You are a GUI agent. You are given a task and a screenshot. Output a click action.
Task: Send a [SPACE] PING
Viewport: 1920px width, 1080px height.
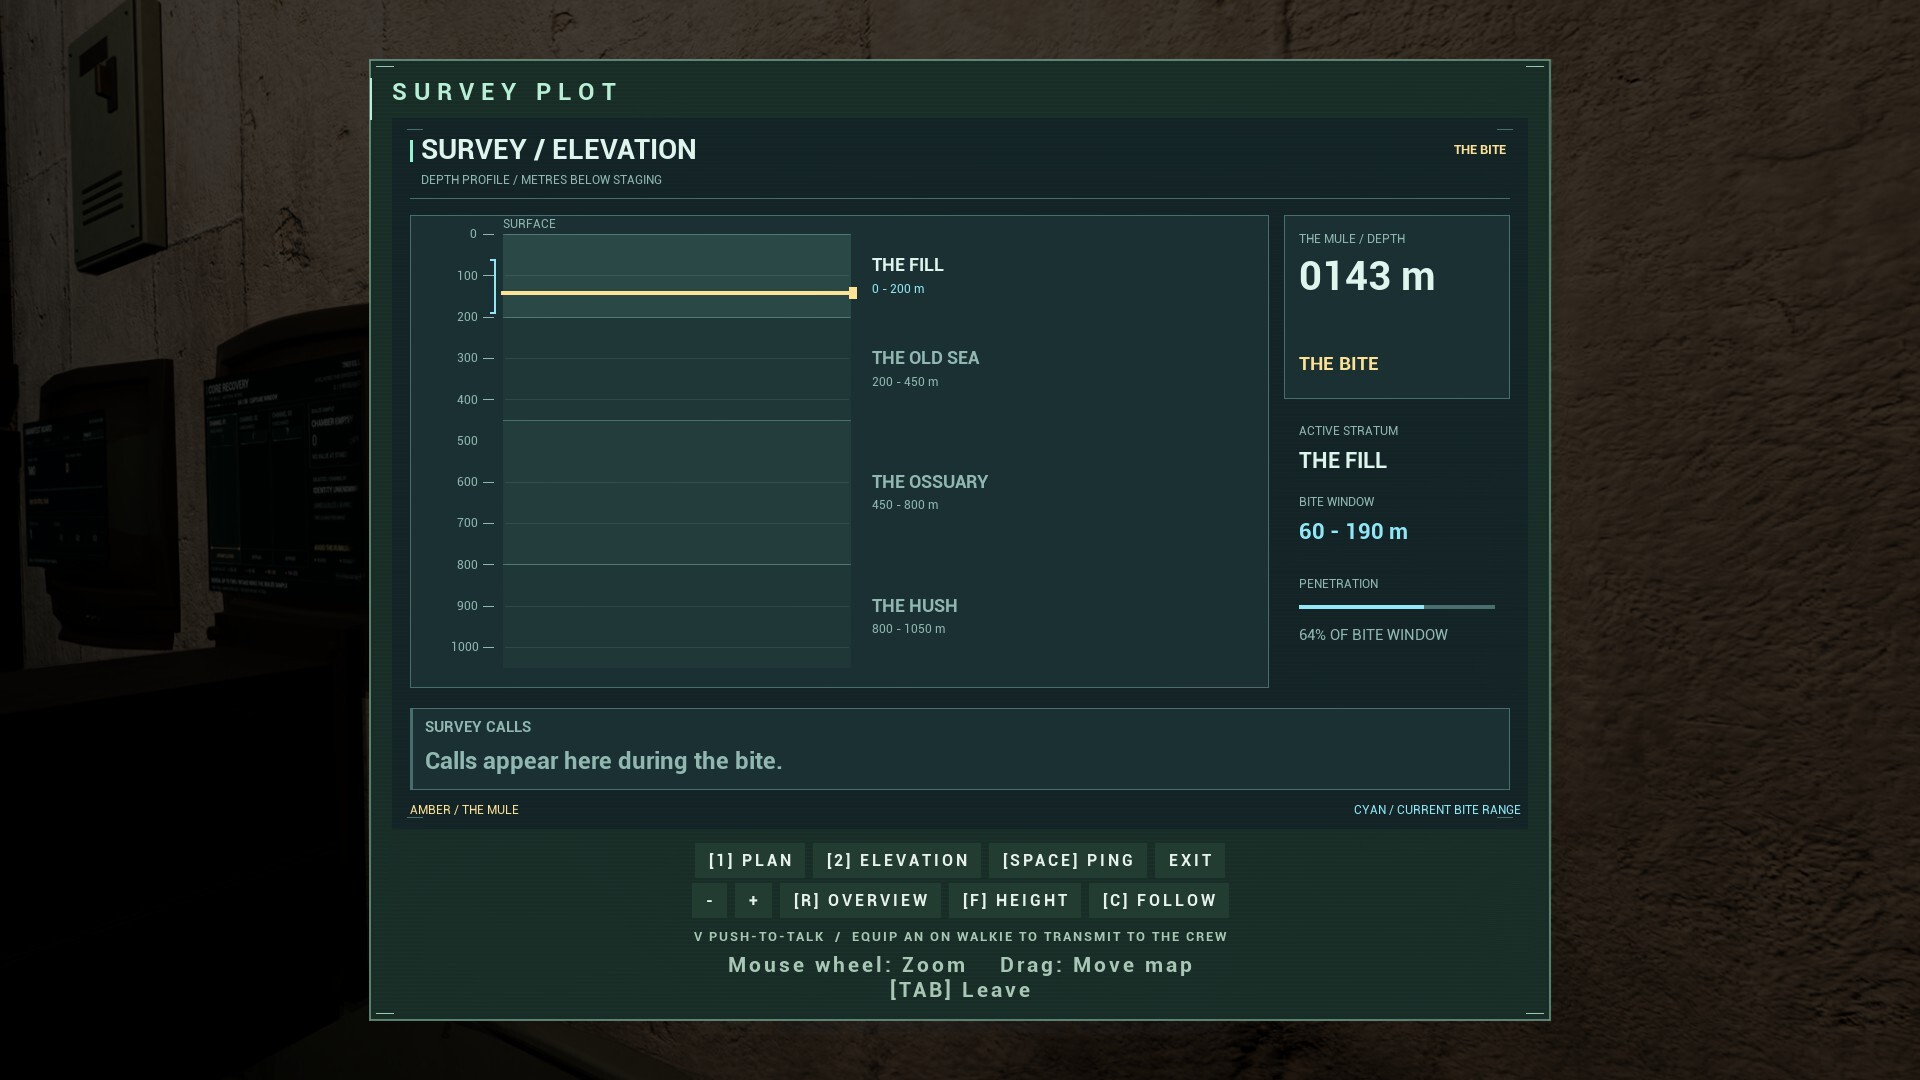tap(1068, 860)
